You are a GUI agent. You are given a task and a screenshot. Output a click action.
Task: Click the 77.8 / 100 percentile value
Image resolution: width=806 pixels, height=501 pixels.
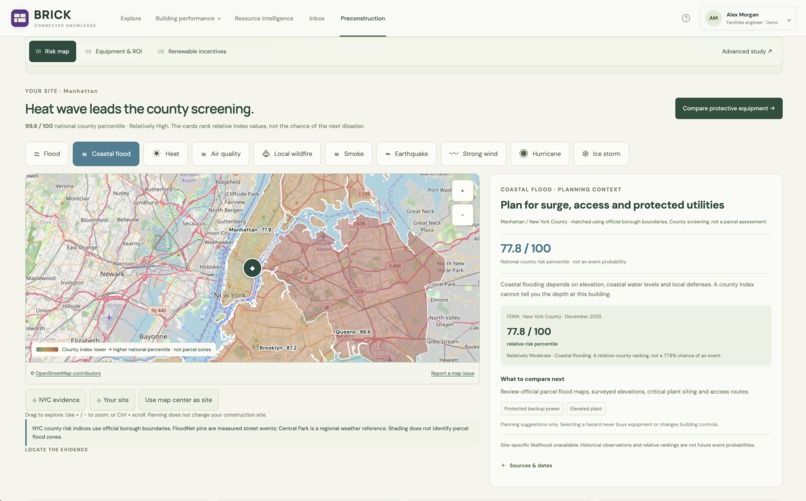[525, 248]
